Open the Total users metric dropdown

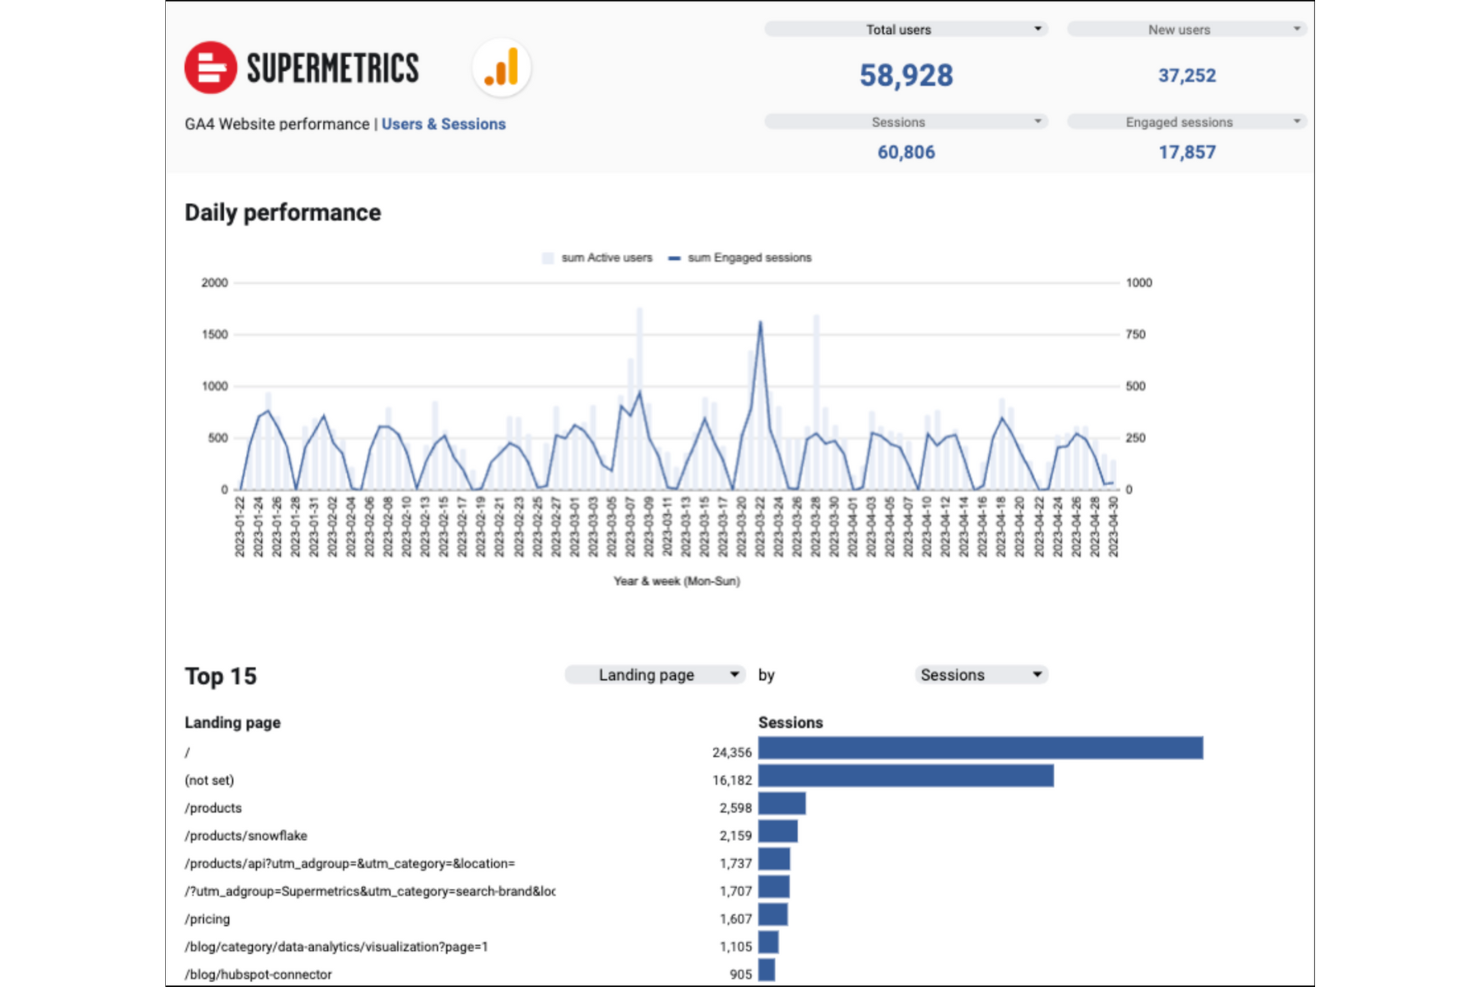point(906,29)
